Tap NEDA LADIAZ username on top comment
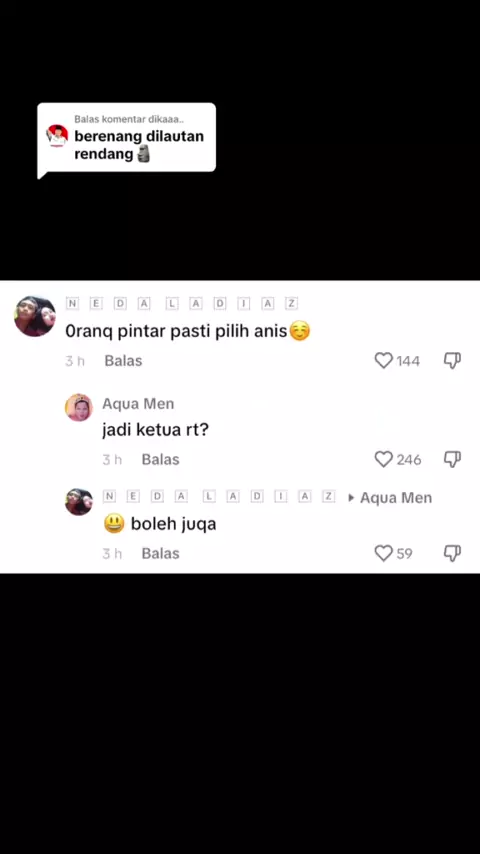This screenshot has width=480, height=854. (182, 304)
